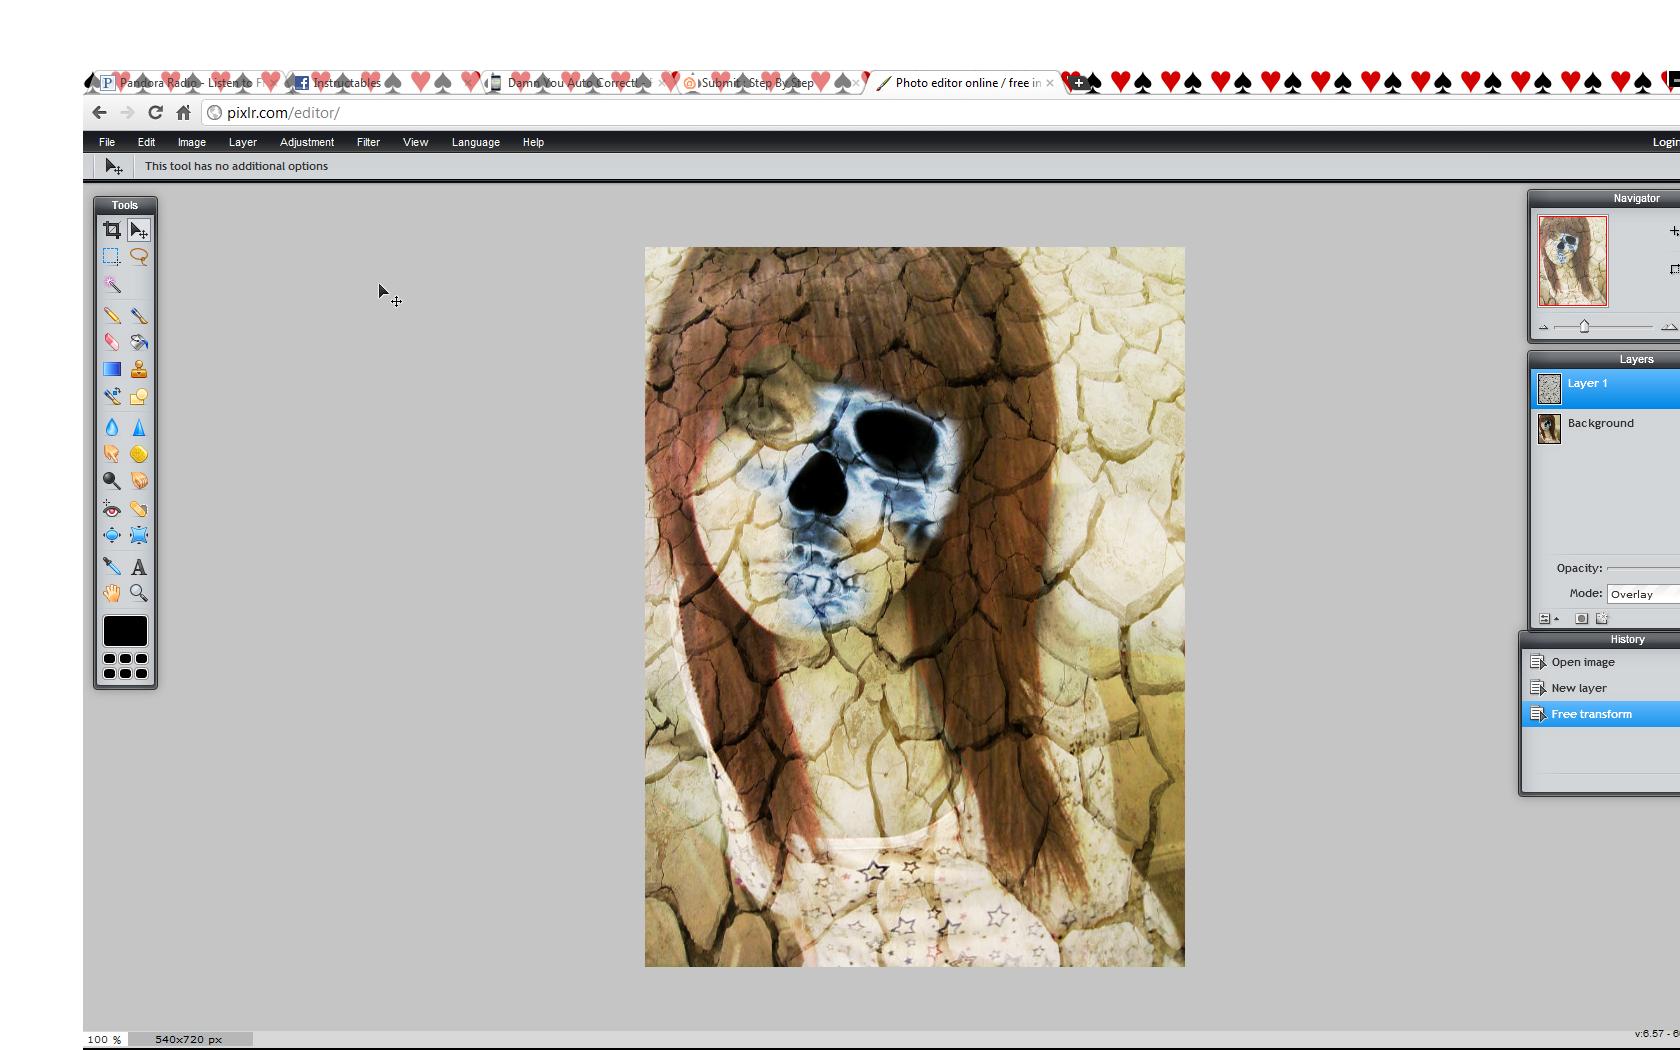Viewport: 1680px width, 1050px height.
Task: Select the Sponge tool
Action: point(139,454)
